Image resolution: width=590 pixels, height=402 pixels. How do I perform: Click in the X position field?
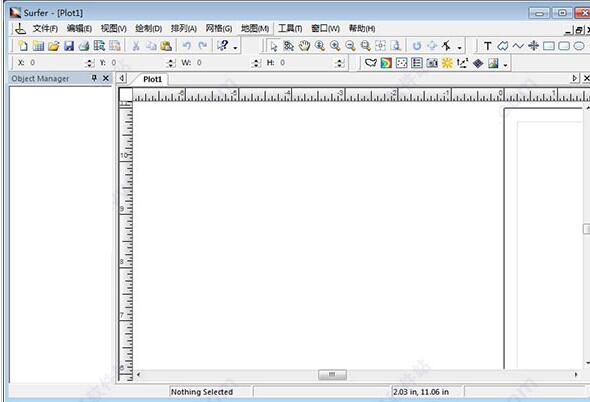(56, 63)
